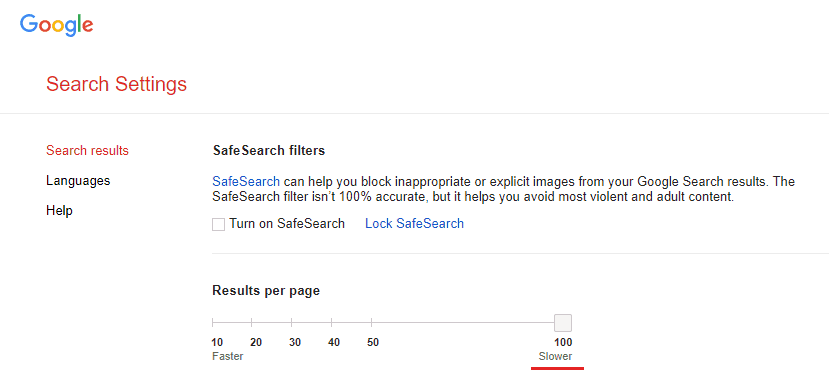Image resolution: width=829 pixels, height=381 pixels.
Task: Click the Turn on SafeSearch label text
Action: [x=287, y=224]
